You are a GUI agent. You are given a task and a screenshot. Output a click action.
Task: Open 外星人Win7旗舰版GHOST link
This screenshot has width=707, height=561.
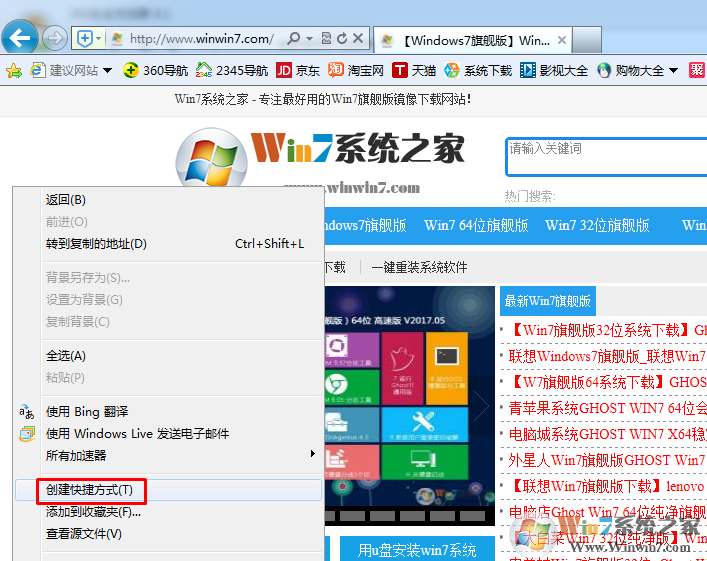click(x=607, y=460)
